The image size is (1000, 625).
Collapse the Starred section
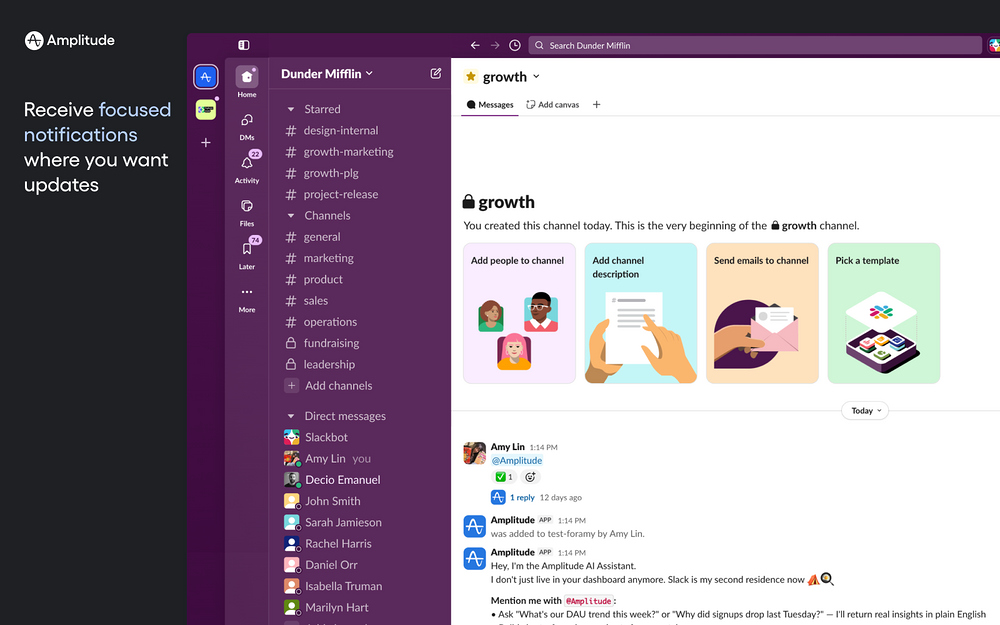coord(291,109)
